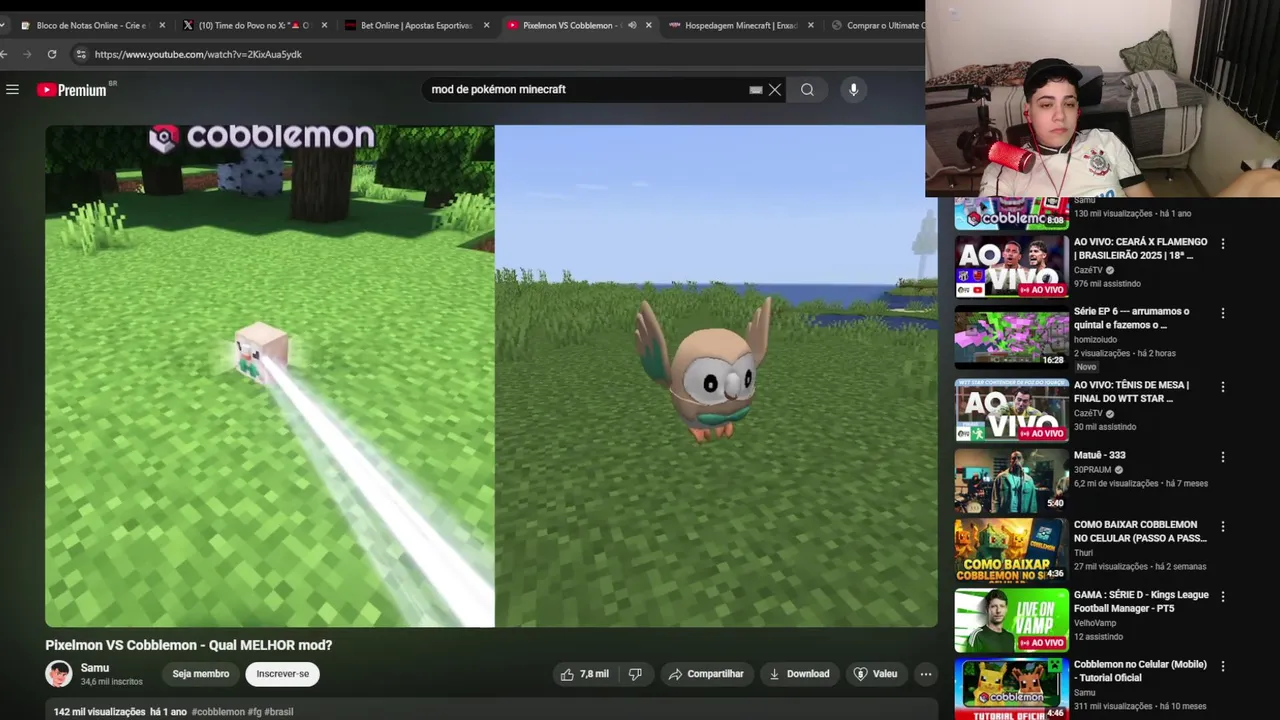Run search with the magnifier button
Viewport: 1280px width, 720px height.
807,90
